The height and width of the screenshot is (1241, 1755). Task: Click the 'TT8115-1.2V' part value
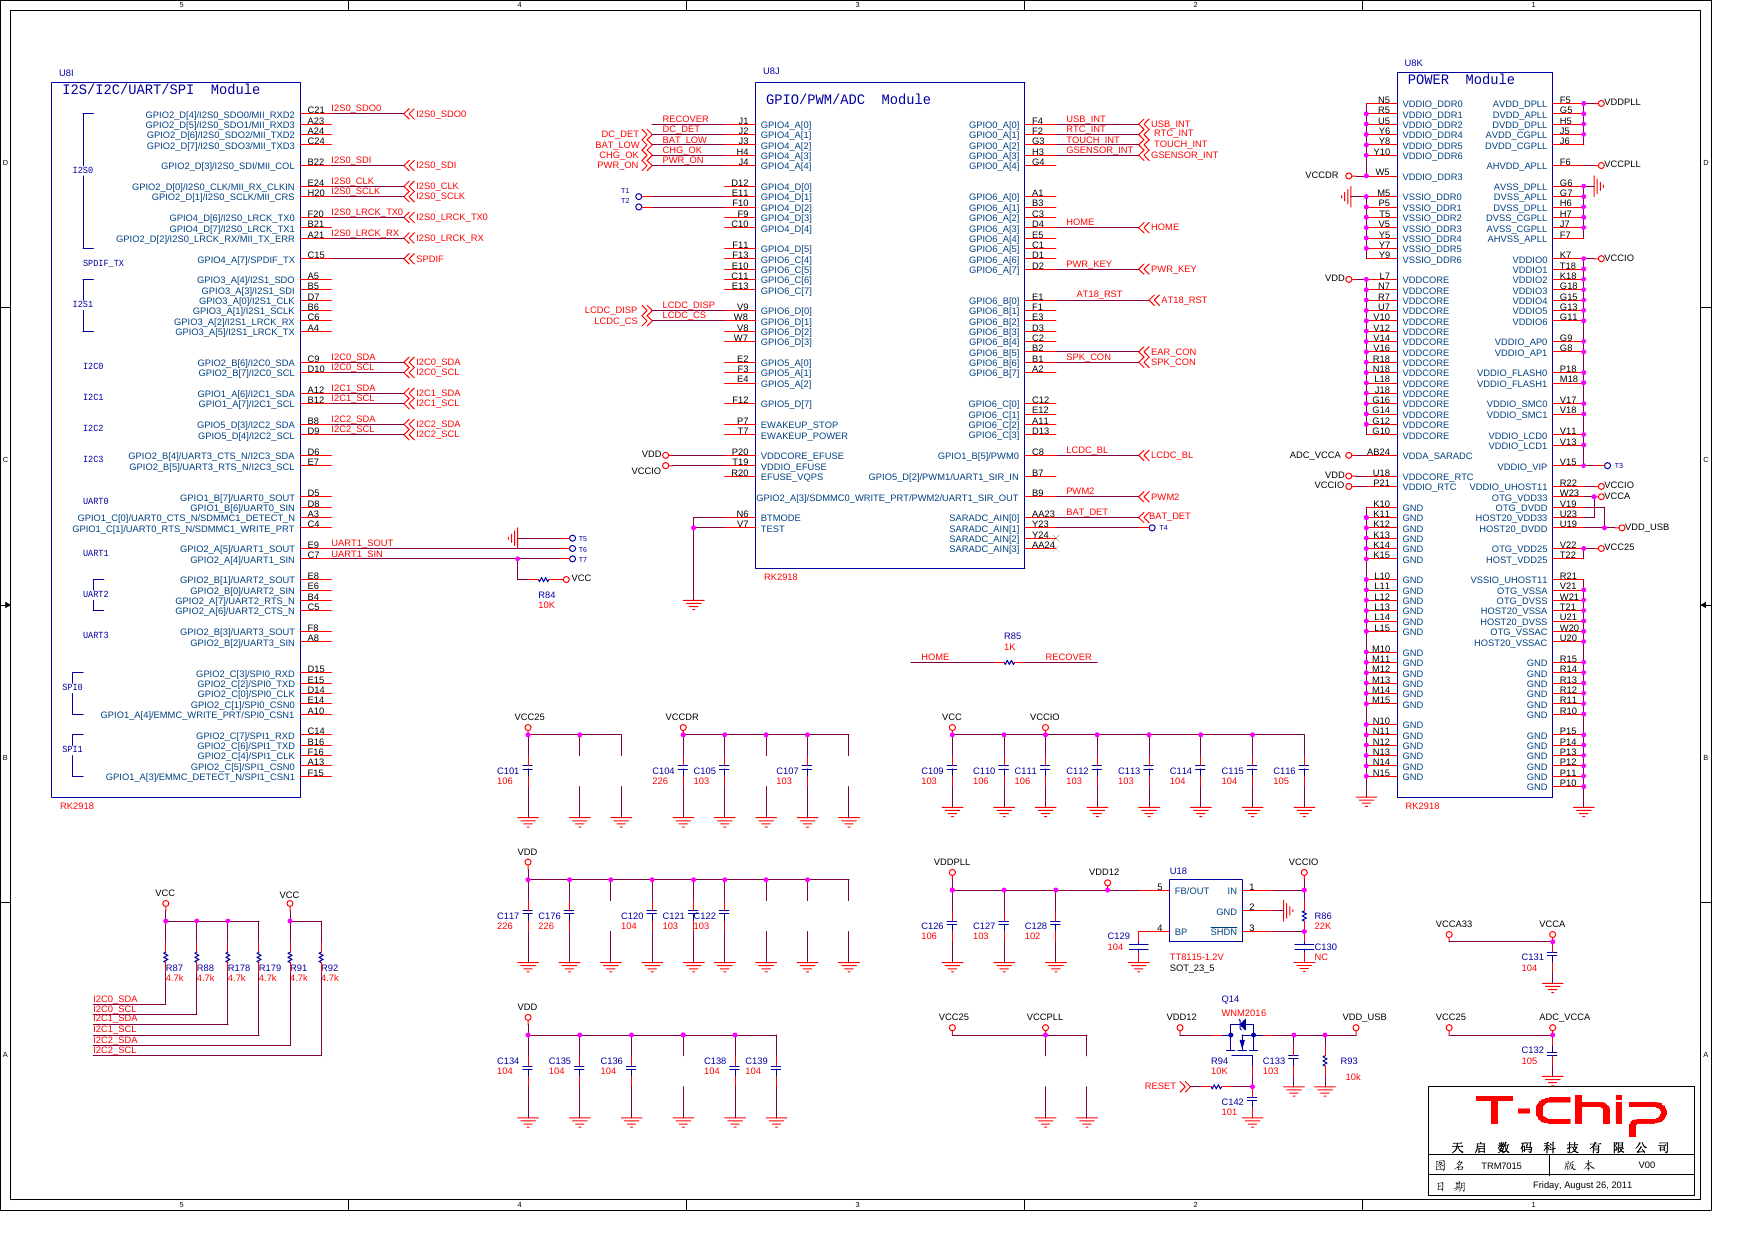click(x=1197, y=957)
